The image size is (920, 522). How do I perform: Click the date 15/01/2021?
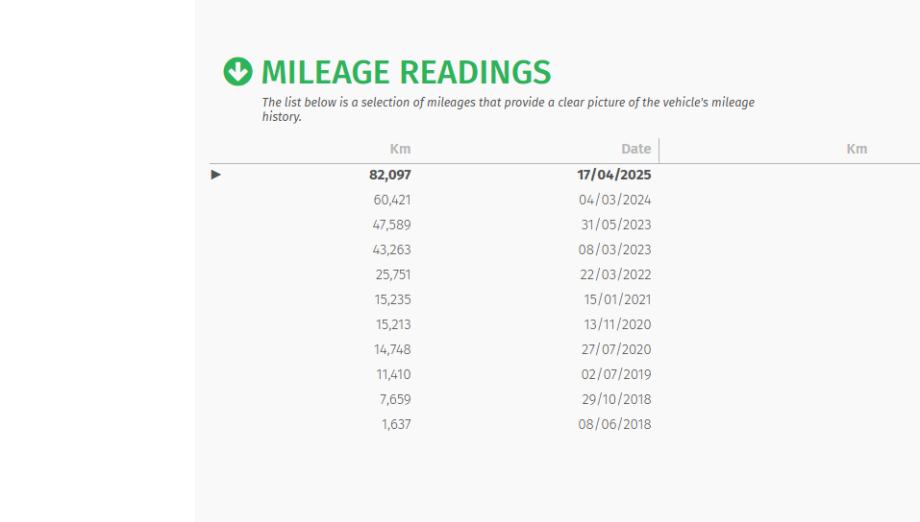(x=617, y=300)
